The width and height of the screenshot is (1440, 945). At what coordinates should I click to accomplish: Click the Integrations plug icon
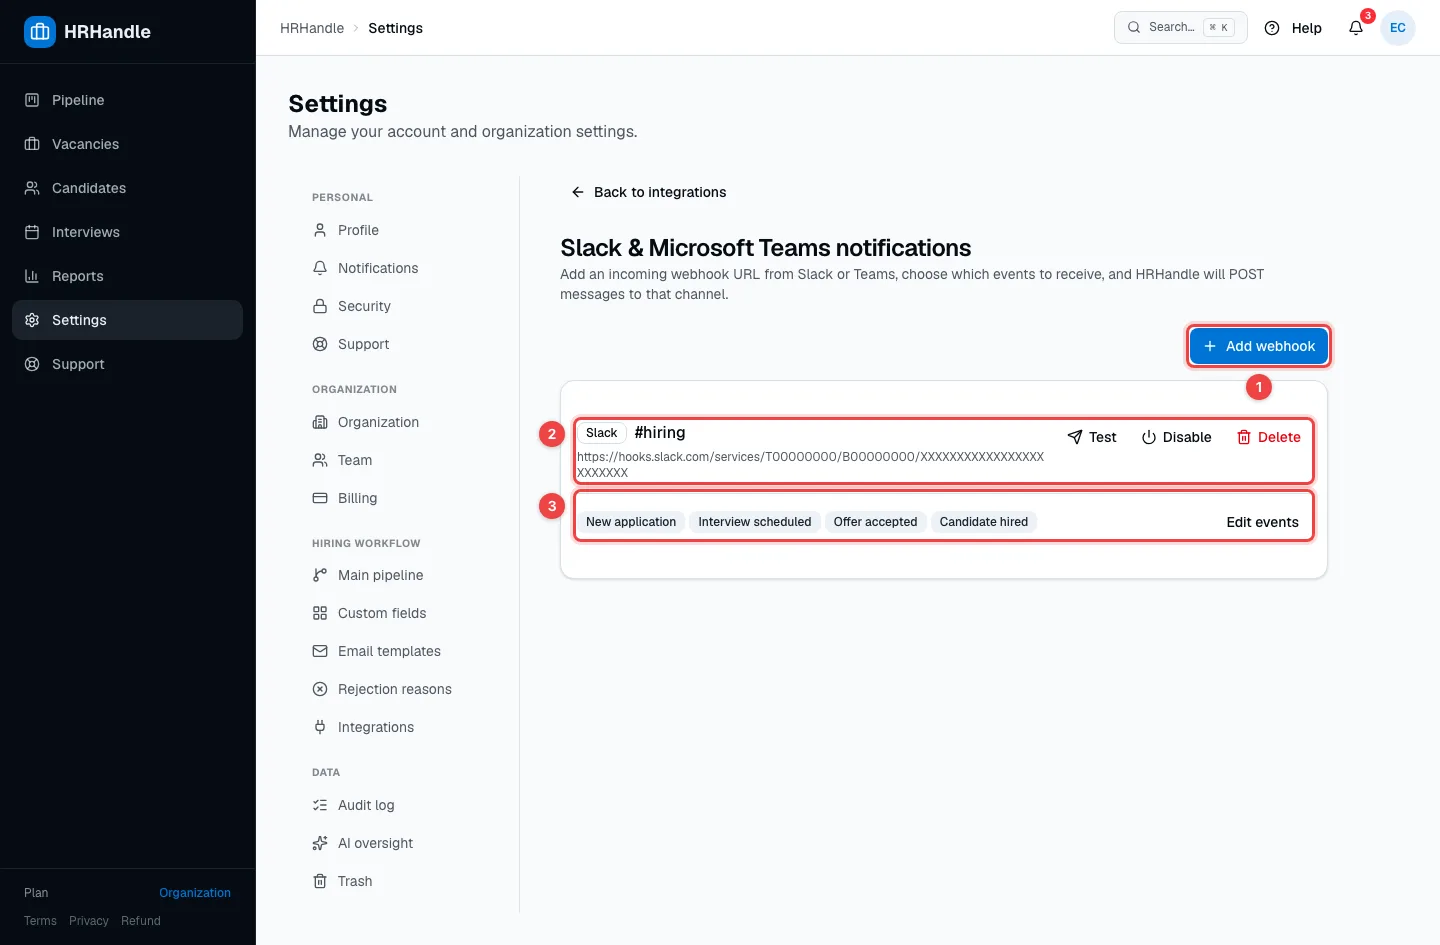pos(320,727)
